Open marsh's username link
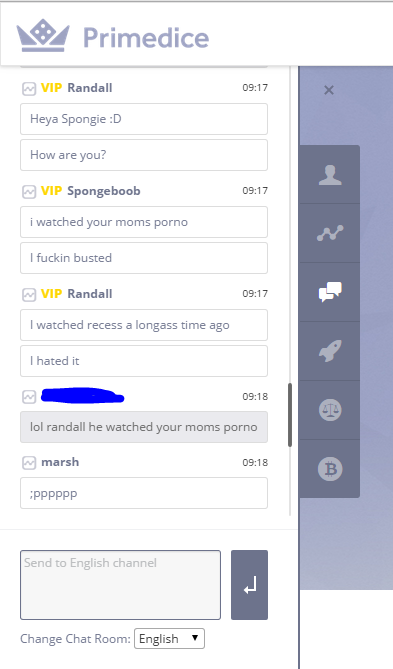Screen dimensions: 393x669 click(60, 462)
